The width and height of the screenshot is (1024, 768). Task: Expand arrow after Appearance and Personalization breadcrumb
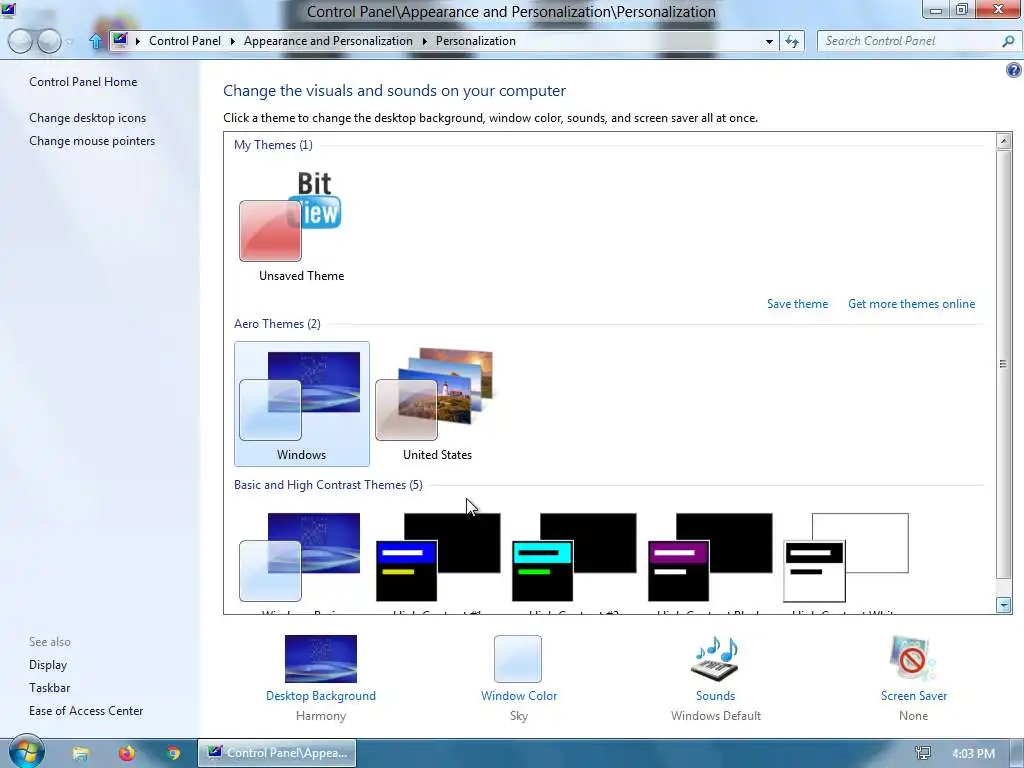click(x=424, y=41)
